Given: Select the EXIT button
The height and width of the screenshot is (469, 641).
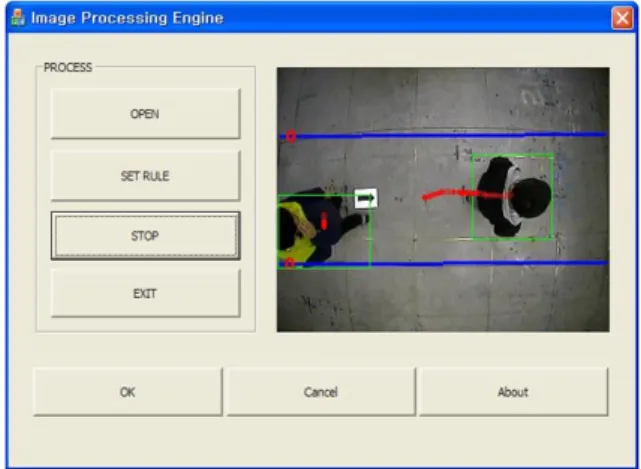Looking at the screenshot, I should (x=145, y=293).
